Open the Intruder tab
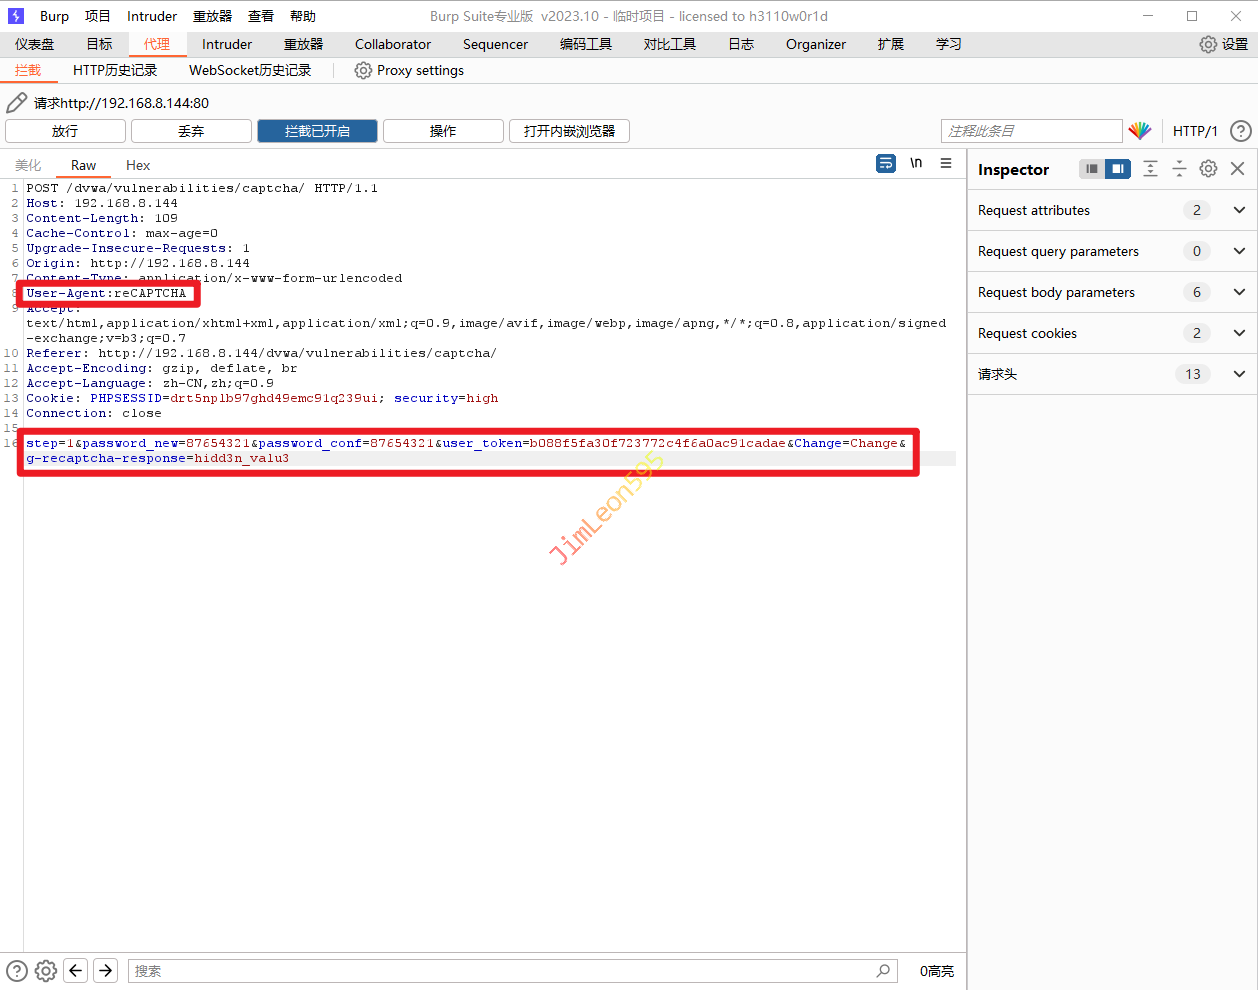Viewport: 1258px width, 990px height. coord(227,44)
